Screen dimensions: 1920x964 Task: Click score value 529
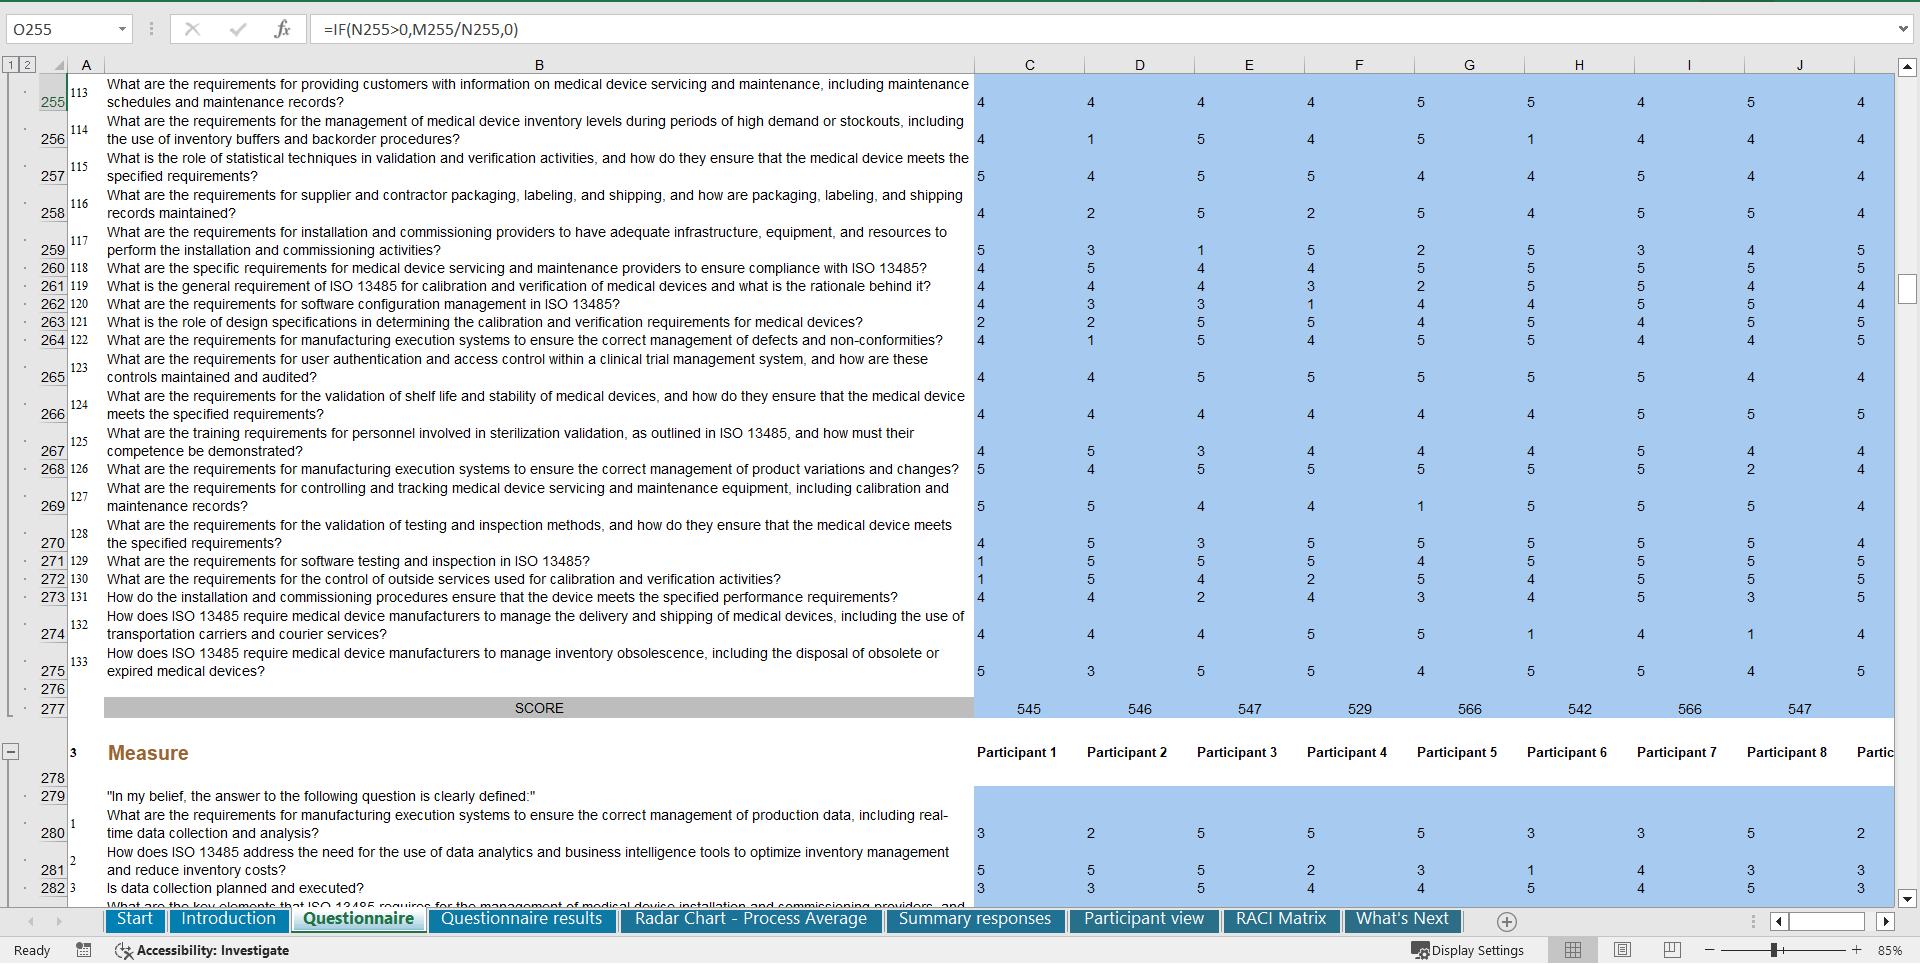pos(1359,709)
